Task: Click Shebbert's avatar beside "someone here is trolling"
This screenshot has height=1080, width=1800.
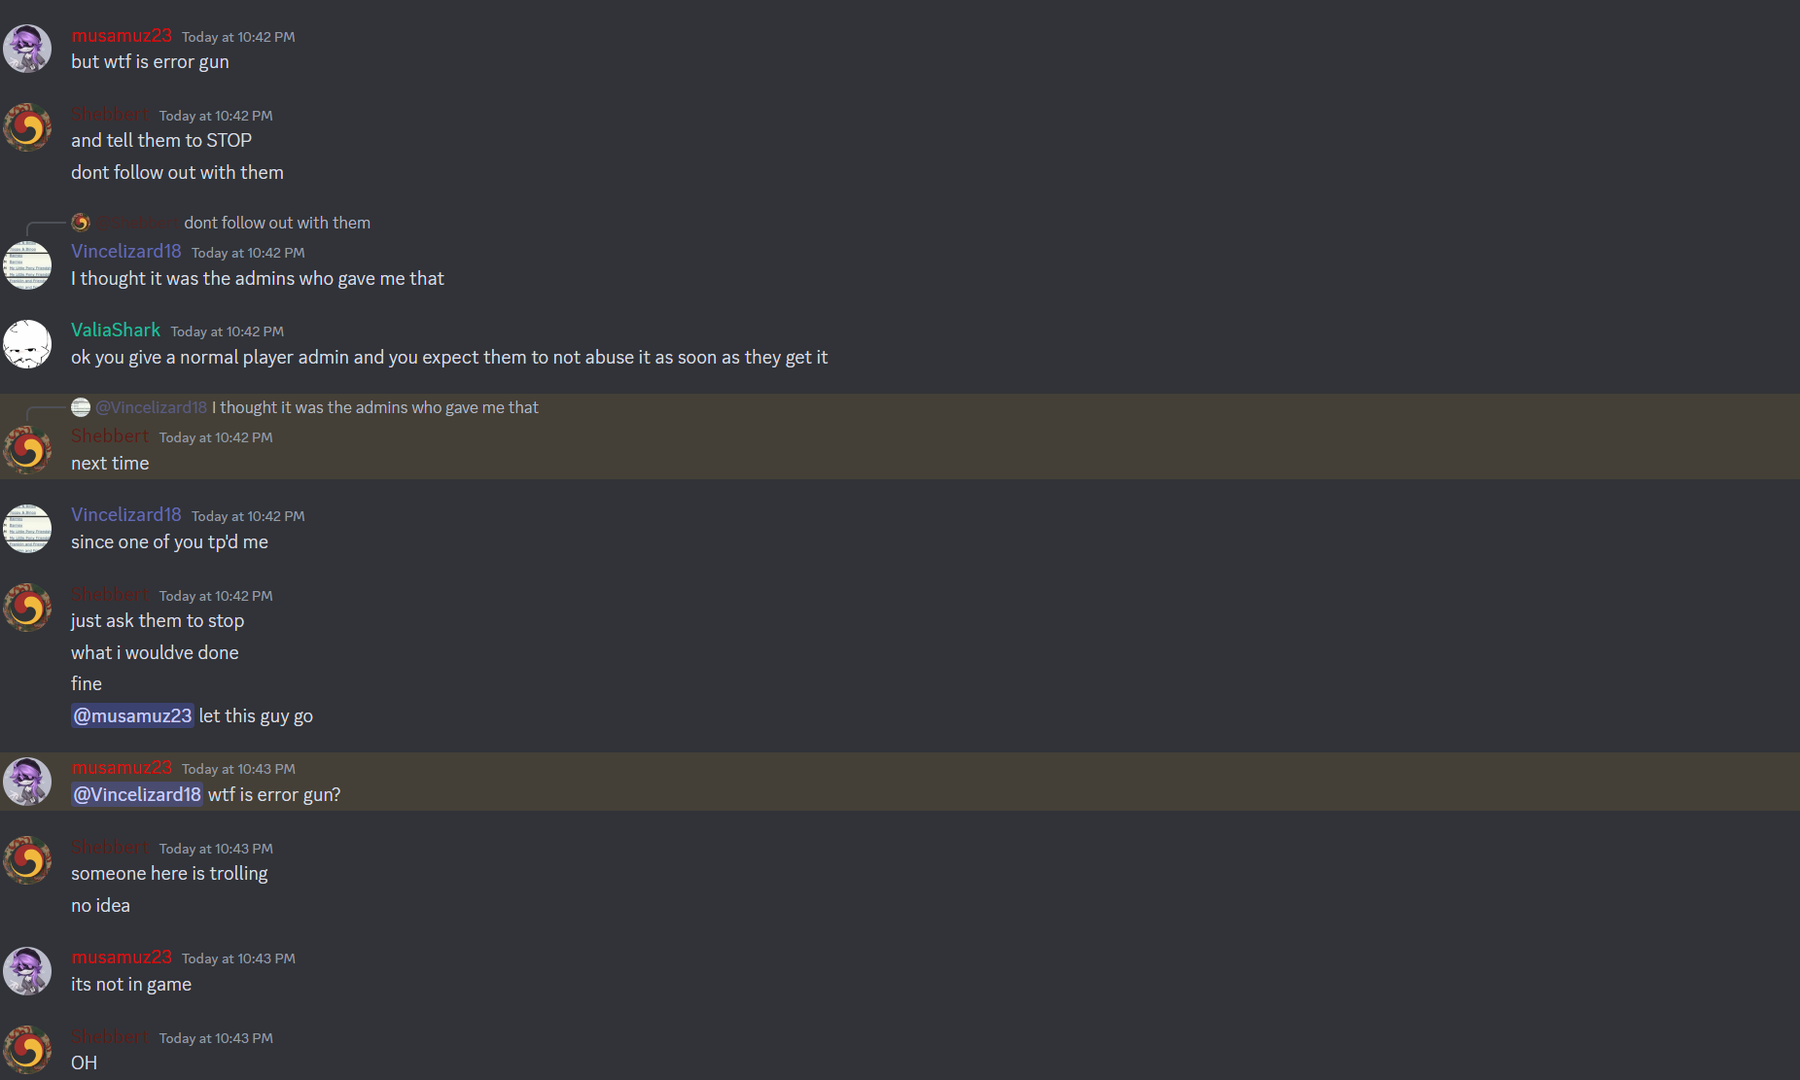Action: point(27,860)
